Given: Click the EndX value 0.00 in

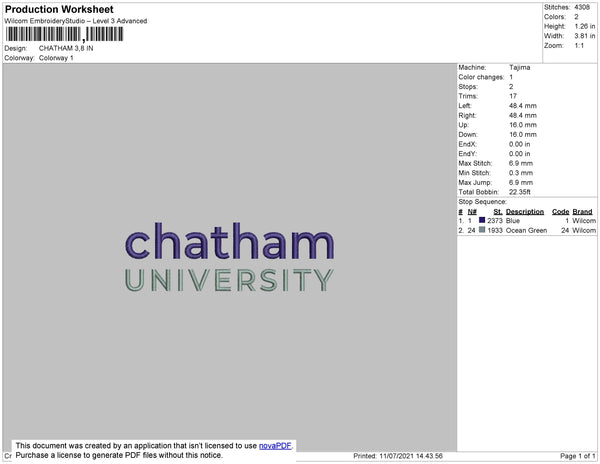Looking at the screenshot, I should [519, 144].
